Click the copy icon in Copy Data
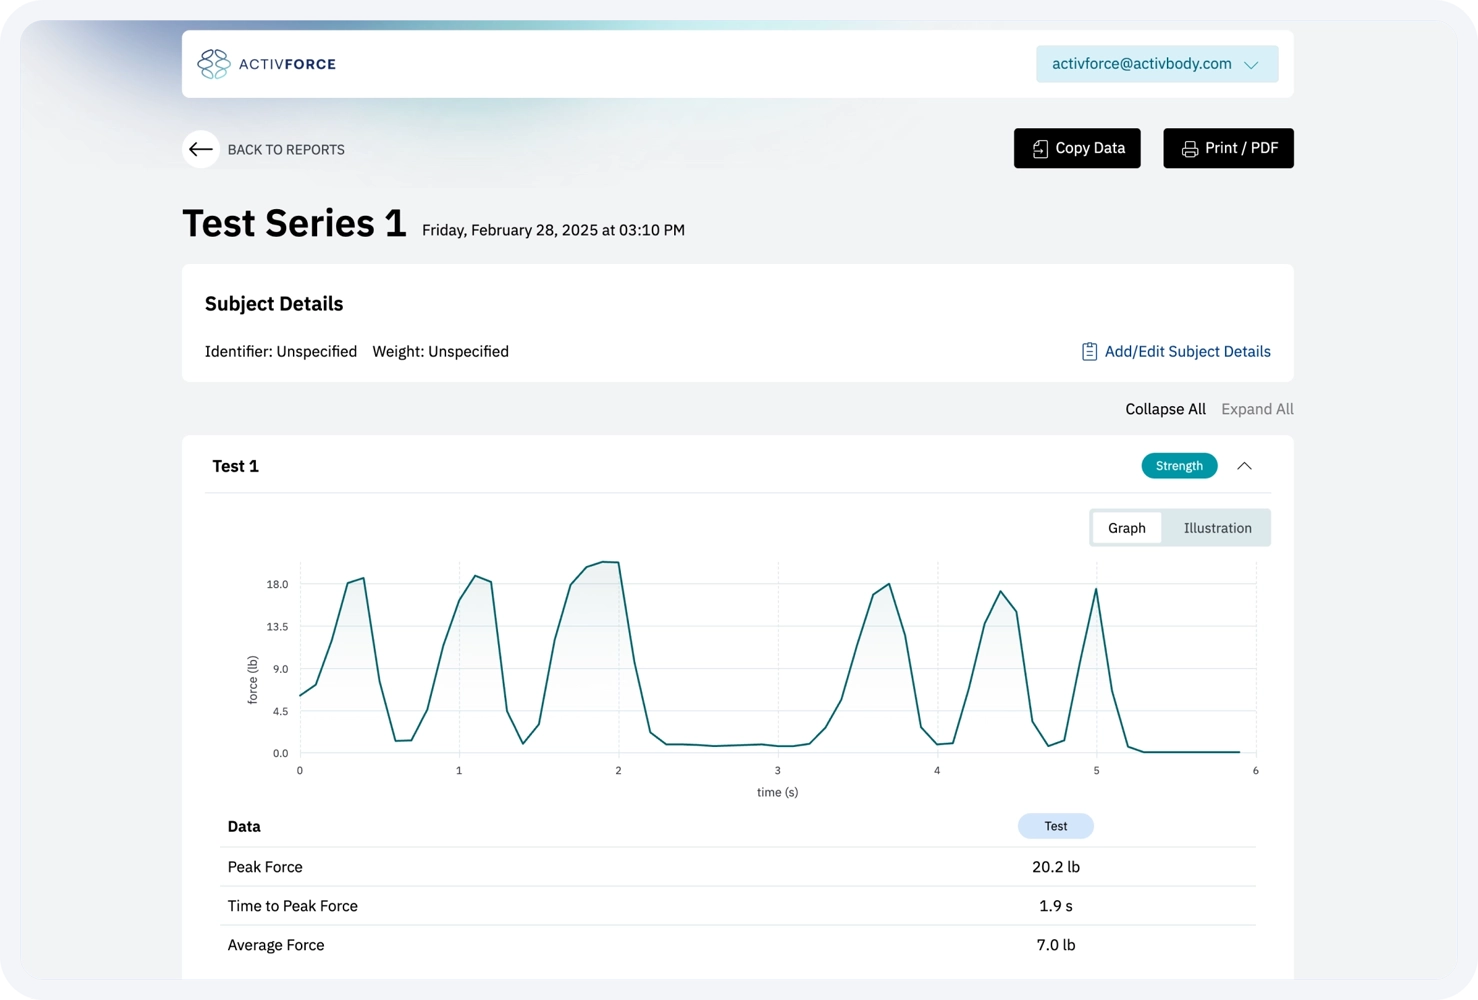The height and width of the screenshot is (1000, 1478). pyautogui.click(x=1040, y=149)
